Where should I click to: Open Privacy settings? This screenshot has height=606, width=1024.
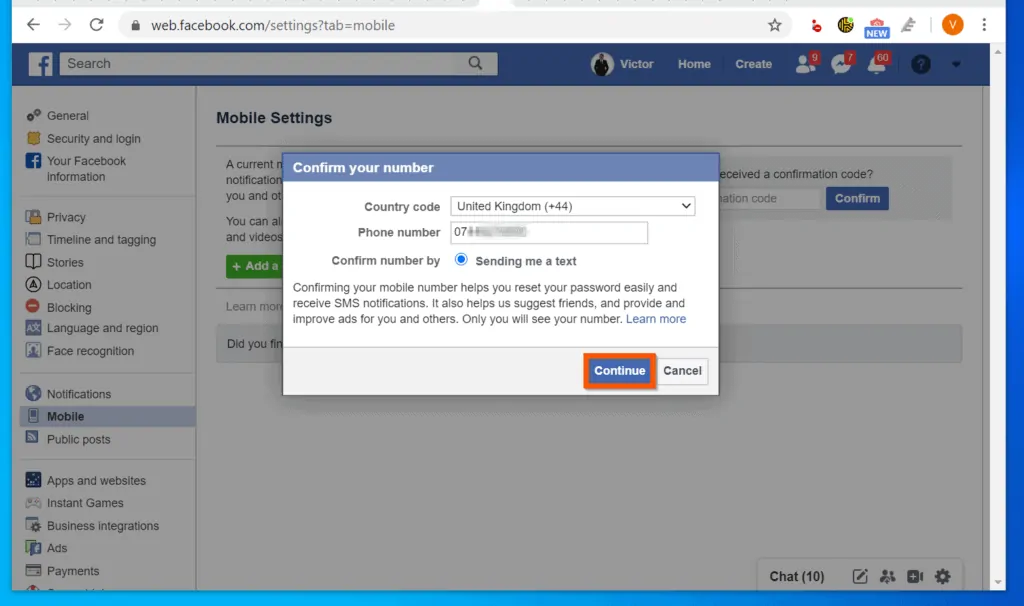click(66, 217)
